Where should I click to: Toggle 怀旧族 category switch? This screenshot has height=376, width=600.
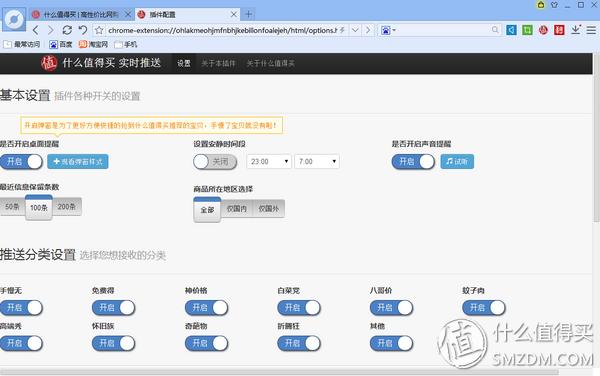[114, 343]
